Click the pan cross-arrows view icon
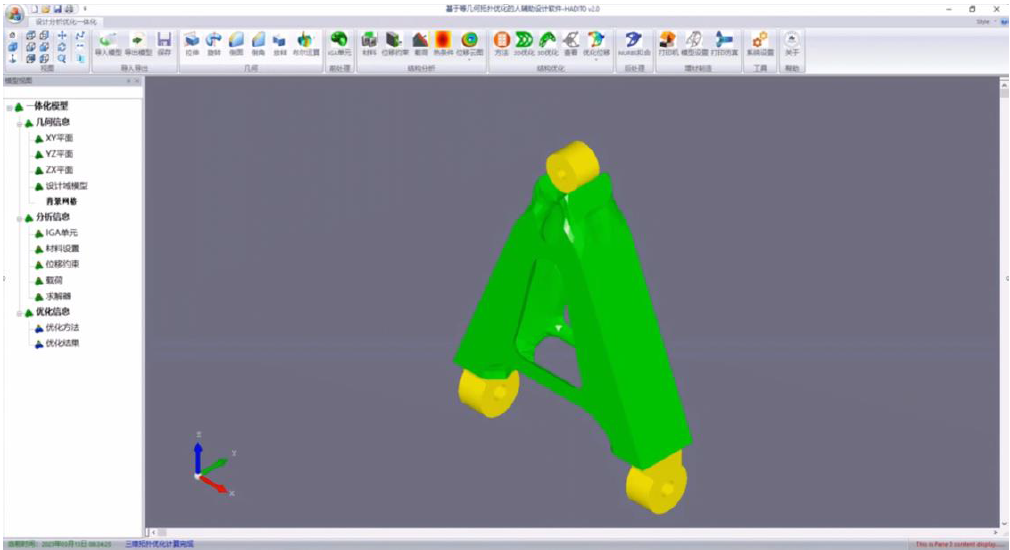The width and height of the screenshot is (1010, 550). pyautogui.click(x=62, y=35)
